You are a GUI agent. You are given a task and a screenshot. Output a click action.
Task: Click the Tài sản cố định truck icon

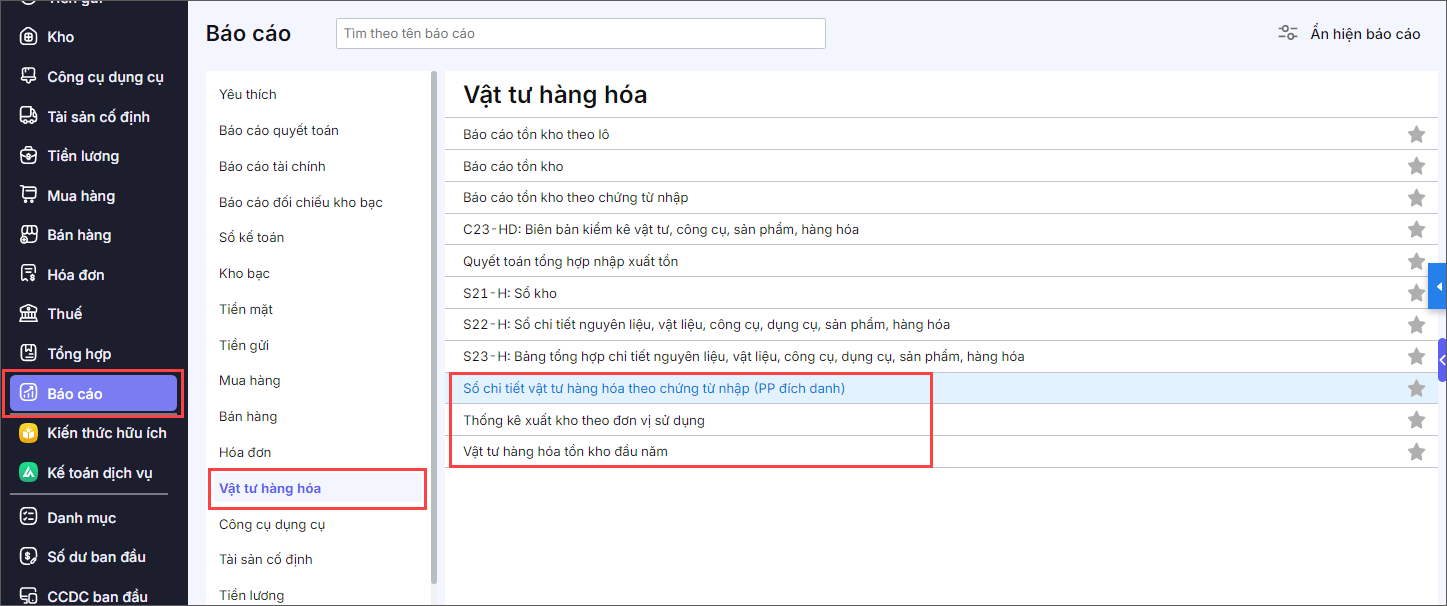pos(29,116)
